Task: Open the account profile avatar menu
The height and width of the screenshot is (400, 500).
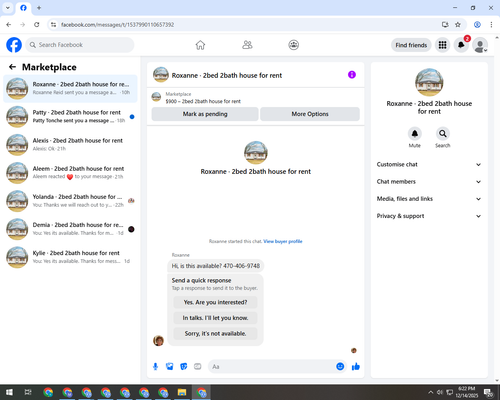Action: point(480,45)
